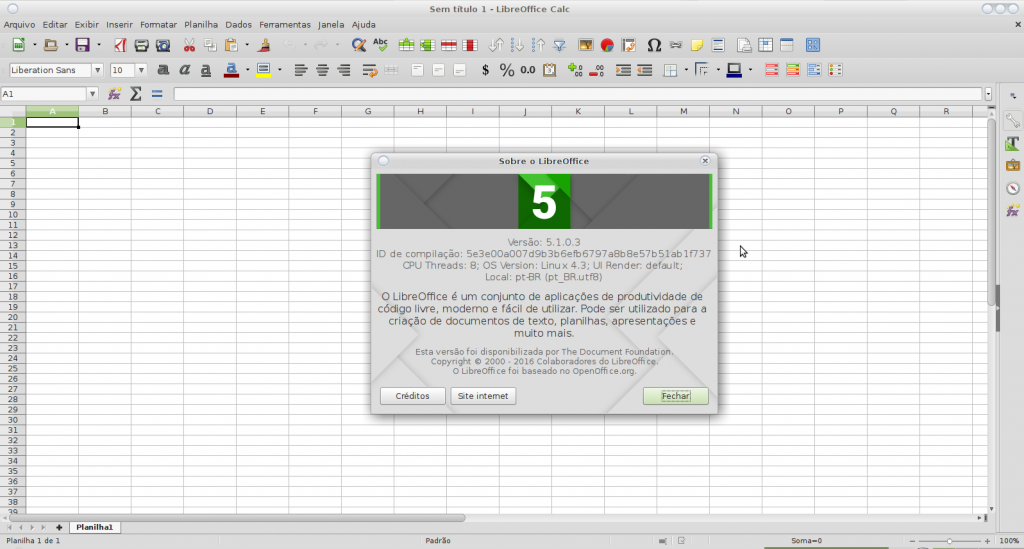Toggle italic formatting
The image size is (1024, 549).
(x=184, y=70)
